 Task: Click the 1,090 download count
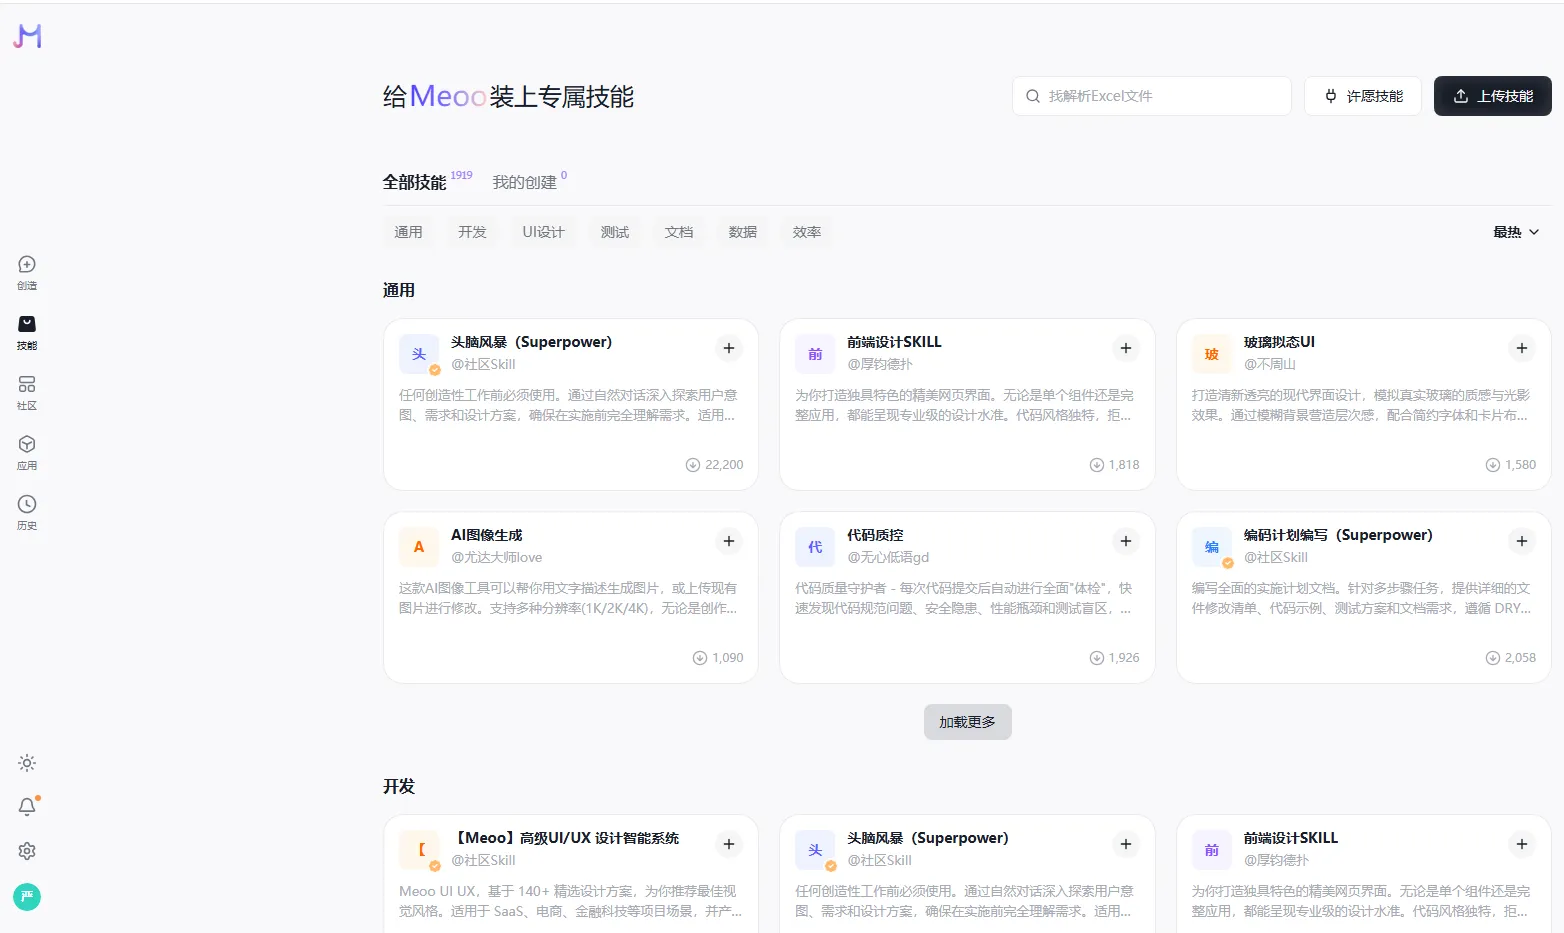pos(728,658)
